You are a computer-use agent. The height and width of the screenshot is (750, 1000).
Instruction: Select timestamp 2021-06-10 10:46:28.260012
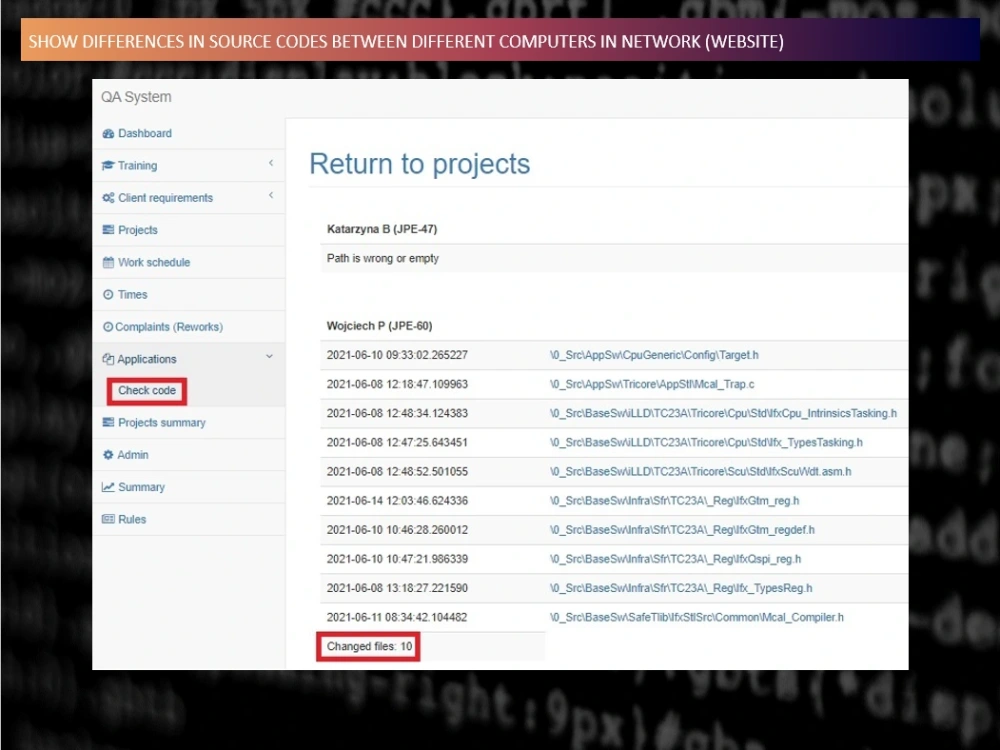tap(397, 530)
